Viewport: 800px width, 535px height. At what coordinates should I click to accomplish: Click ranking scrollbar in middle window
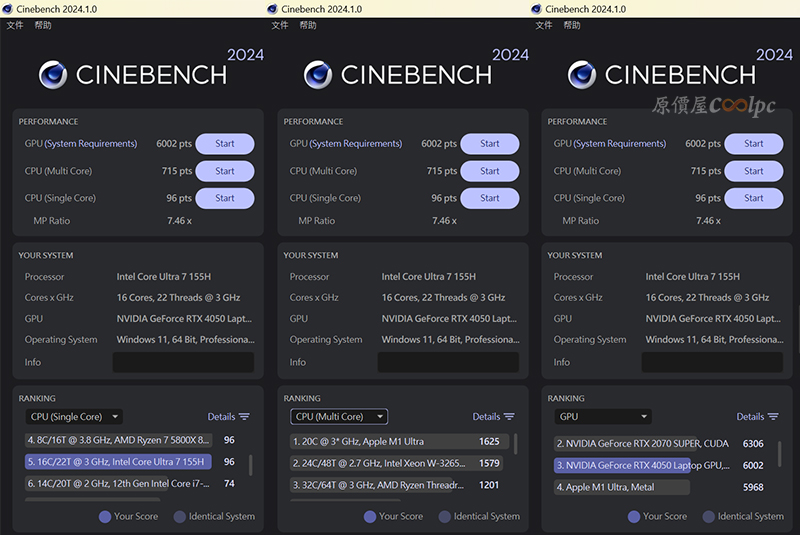tap(515, 444)
